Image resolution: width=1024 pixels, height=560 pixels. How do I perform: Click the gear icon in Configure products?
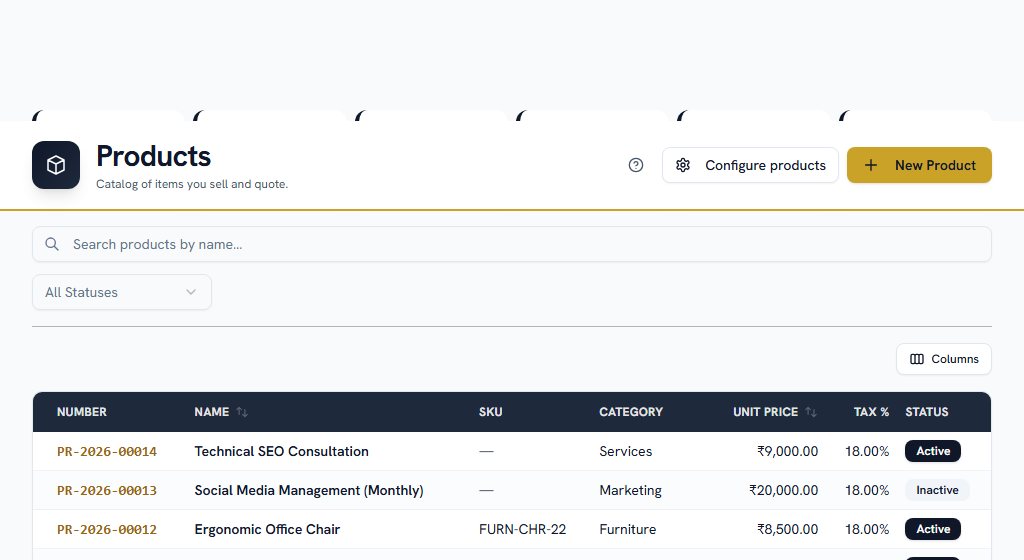(x=683, y=165)
